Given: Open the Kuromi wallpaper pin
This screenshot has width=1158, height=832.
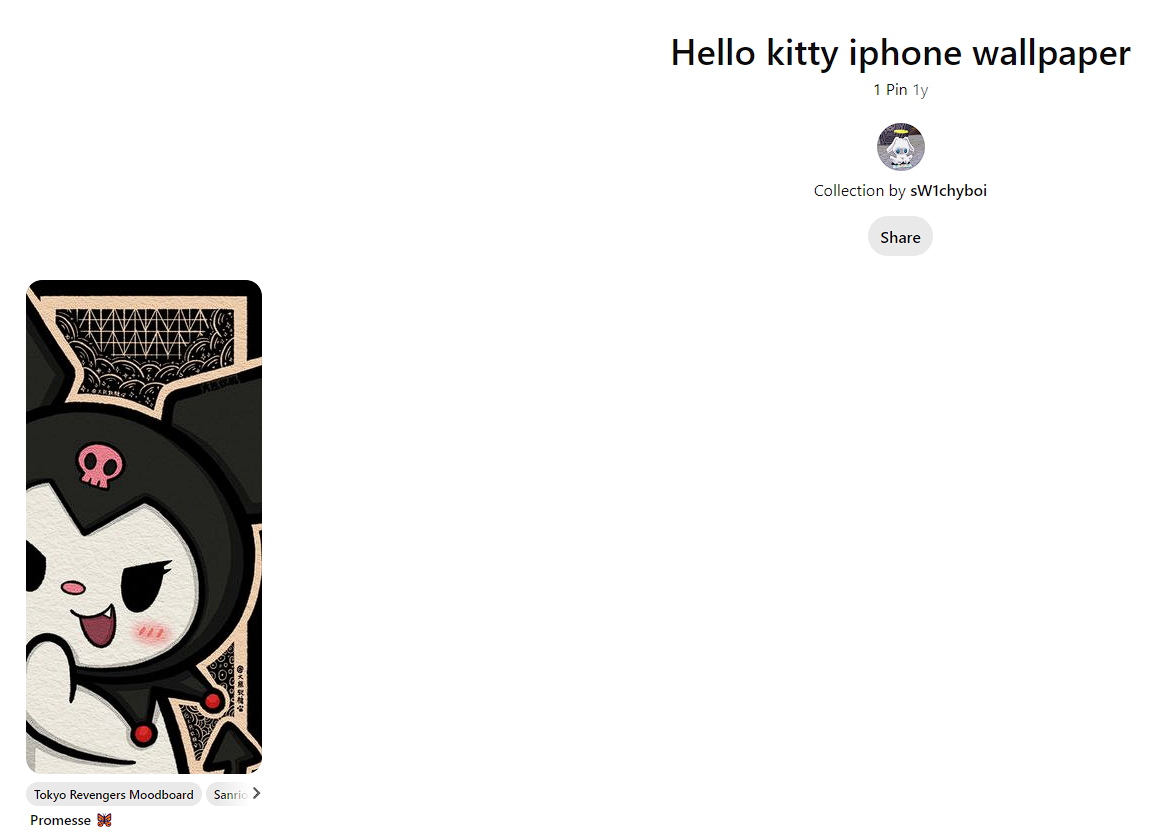Looking at the screenshot, I should (144, 526).
